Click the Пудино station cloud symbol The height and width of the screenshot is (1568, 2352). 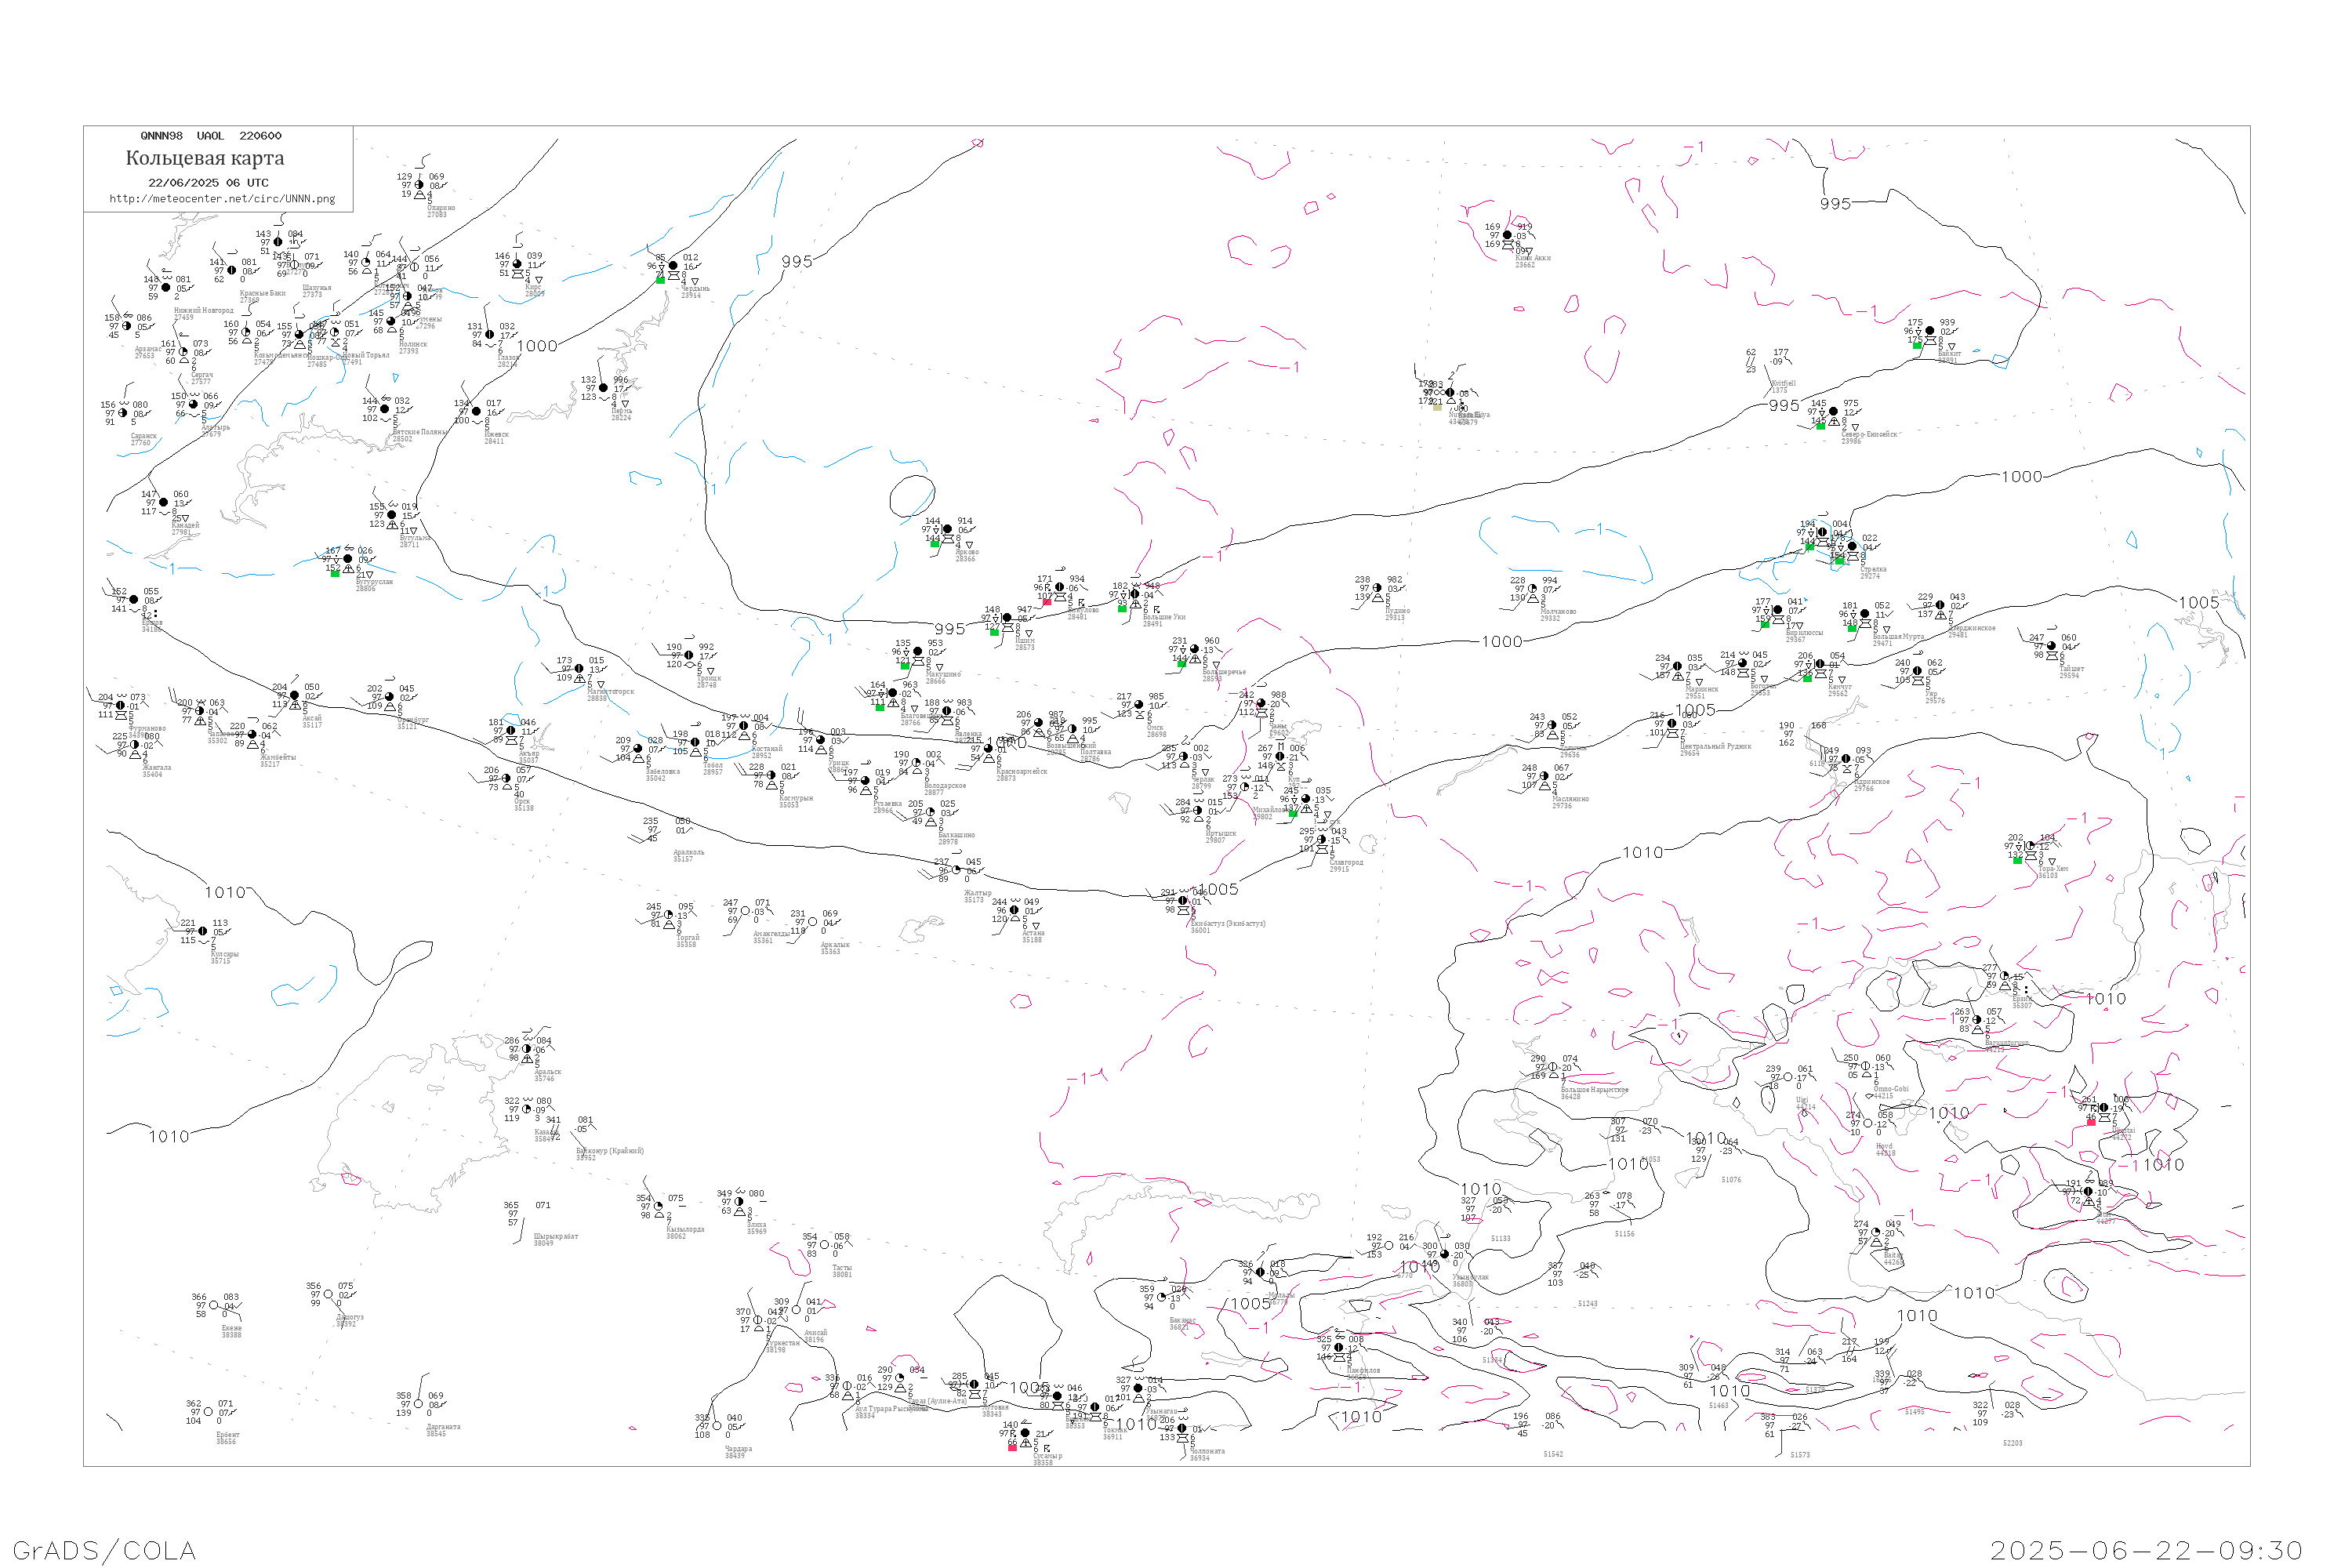1377,588
